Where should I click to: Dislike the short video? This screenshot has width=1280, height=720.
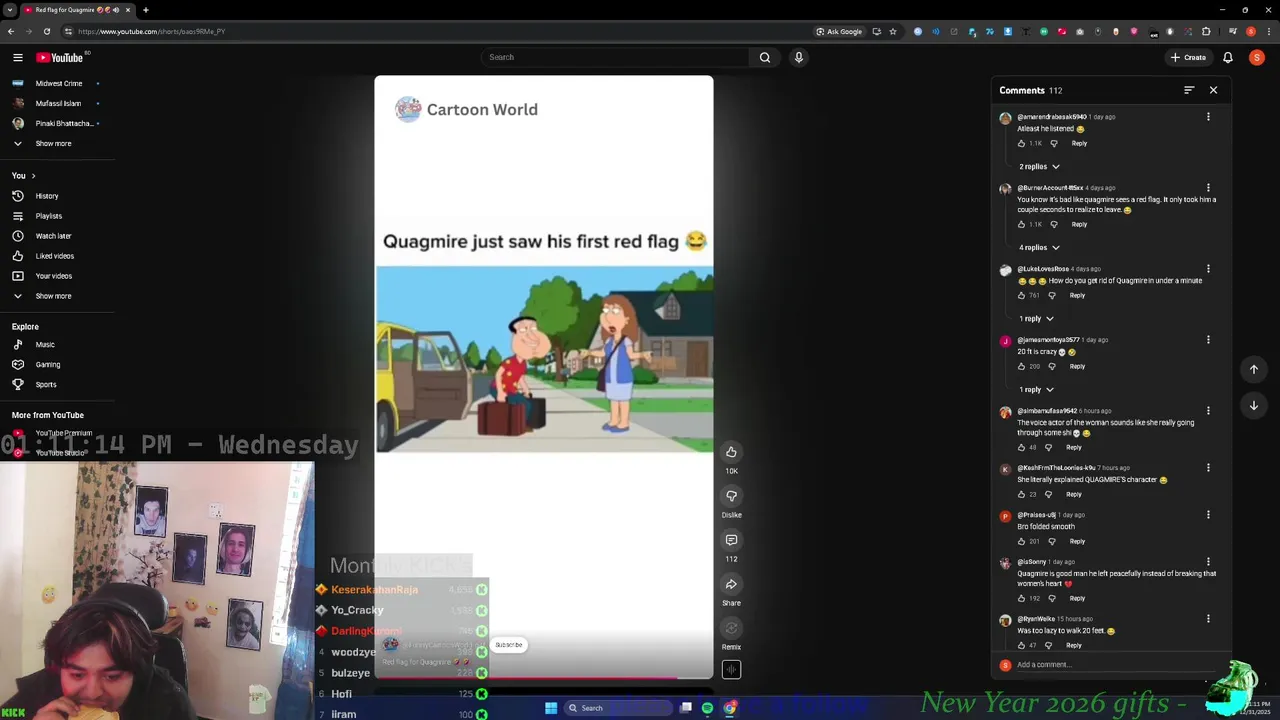coord(731,496)
